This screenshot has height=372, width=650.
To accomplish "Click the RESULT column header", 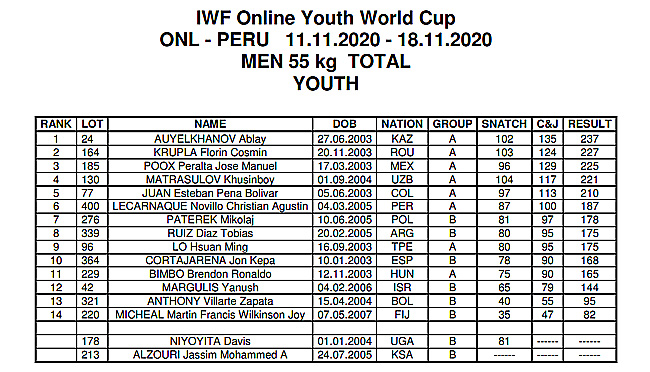I will coord(589,124).
